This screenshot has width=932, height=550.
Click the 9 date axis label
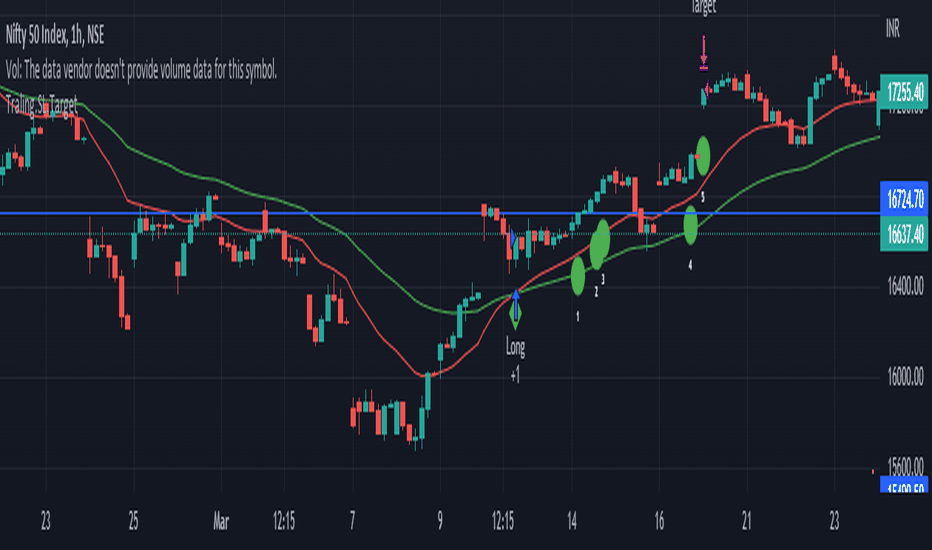click(440, 521)
